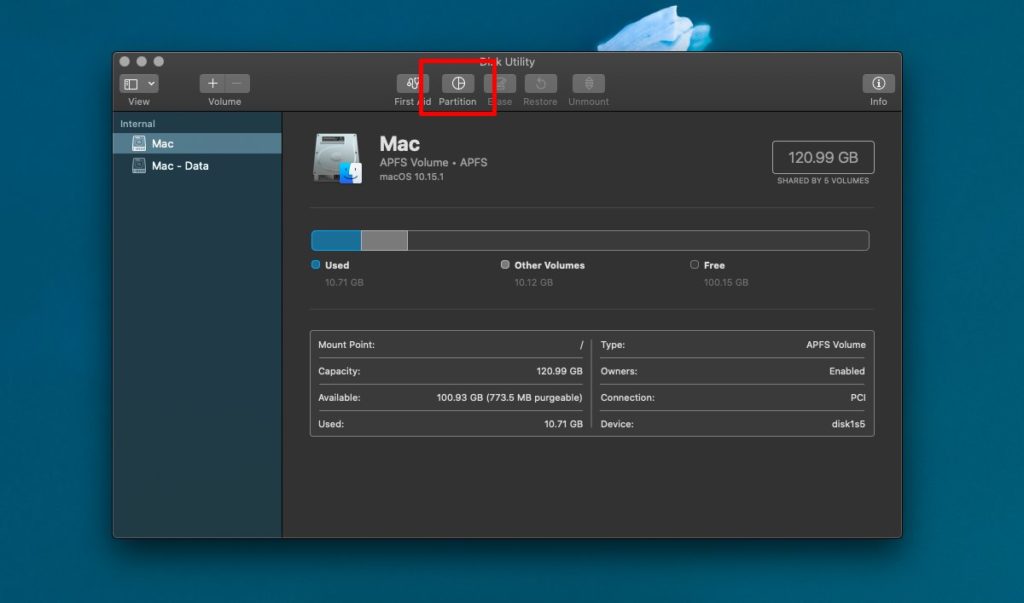
Task: Click the minus icon to remove a volume
Action: point(236,83)
